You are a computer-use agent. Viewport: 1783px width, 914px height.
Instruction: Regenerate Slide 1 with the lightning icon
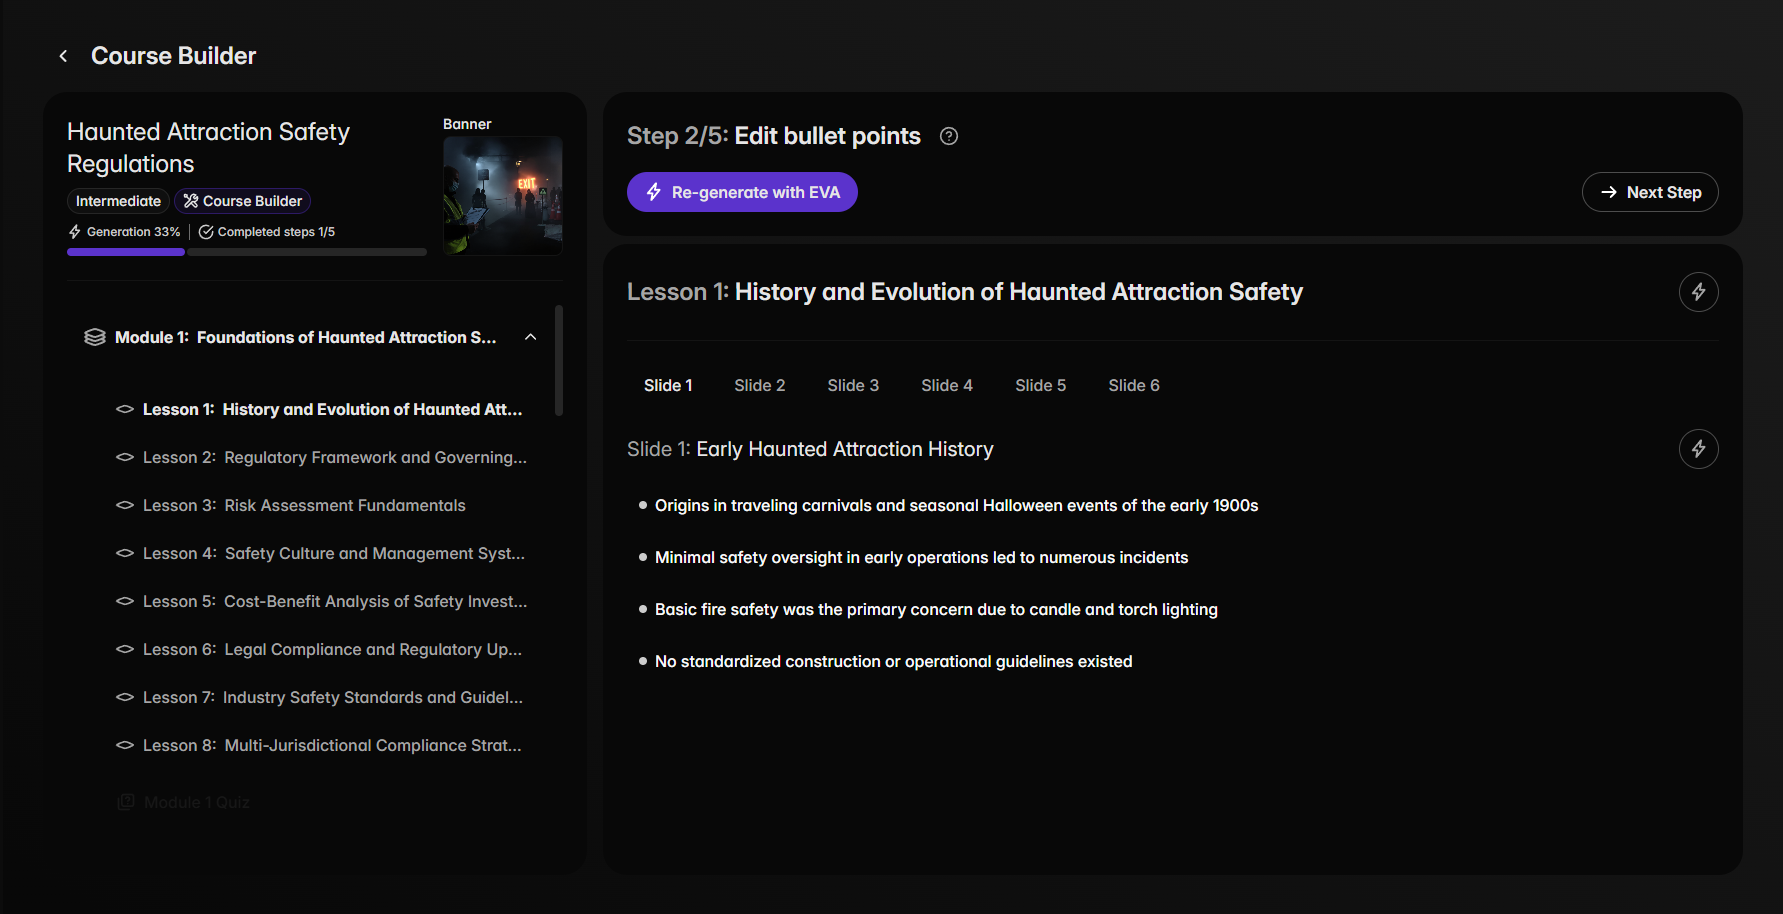coord(1698,449)
